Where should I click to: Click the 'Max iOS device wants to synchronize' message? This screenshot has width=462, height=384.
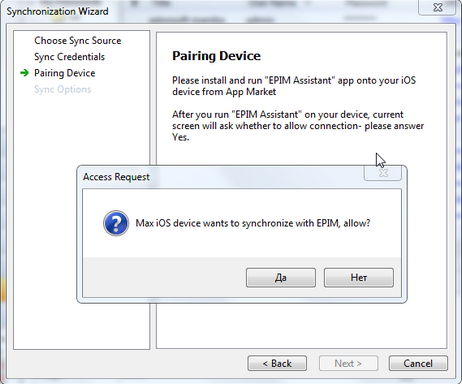(x=253, y=223)
